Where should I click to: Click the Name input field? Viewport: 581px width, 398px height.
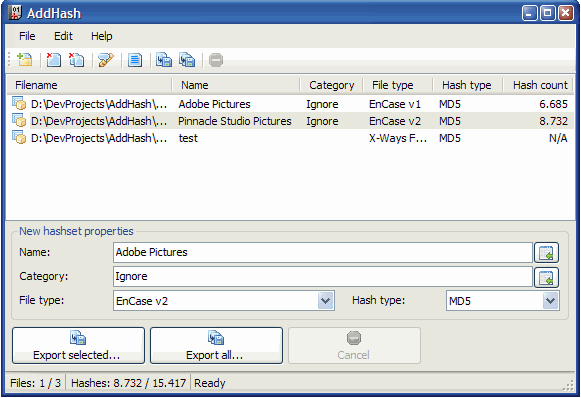click(323, 253)
